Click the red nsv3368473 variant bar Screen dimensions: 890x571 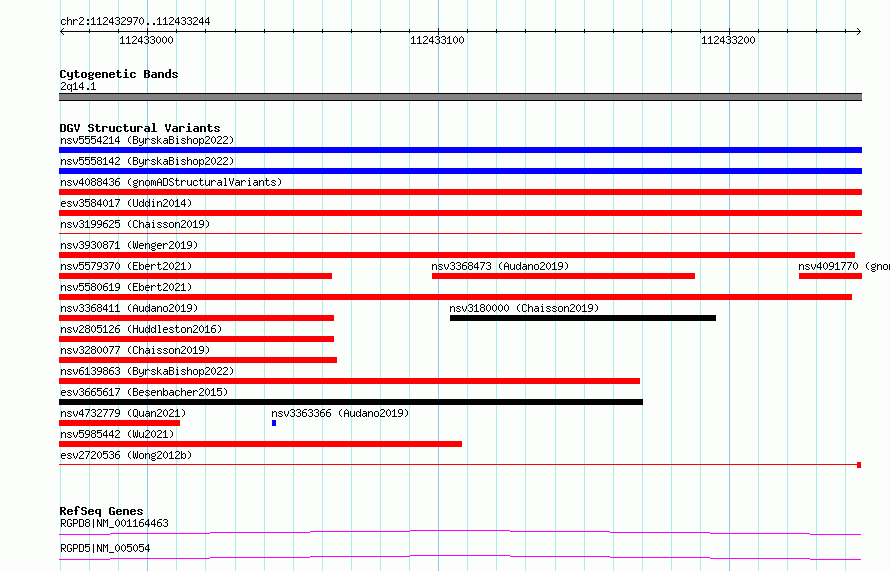[x=563, y=276]
